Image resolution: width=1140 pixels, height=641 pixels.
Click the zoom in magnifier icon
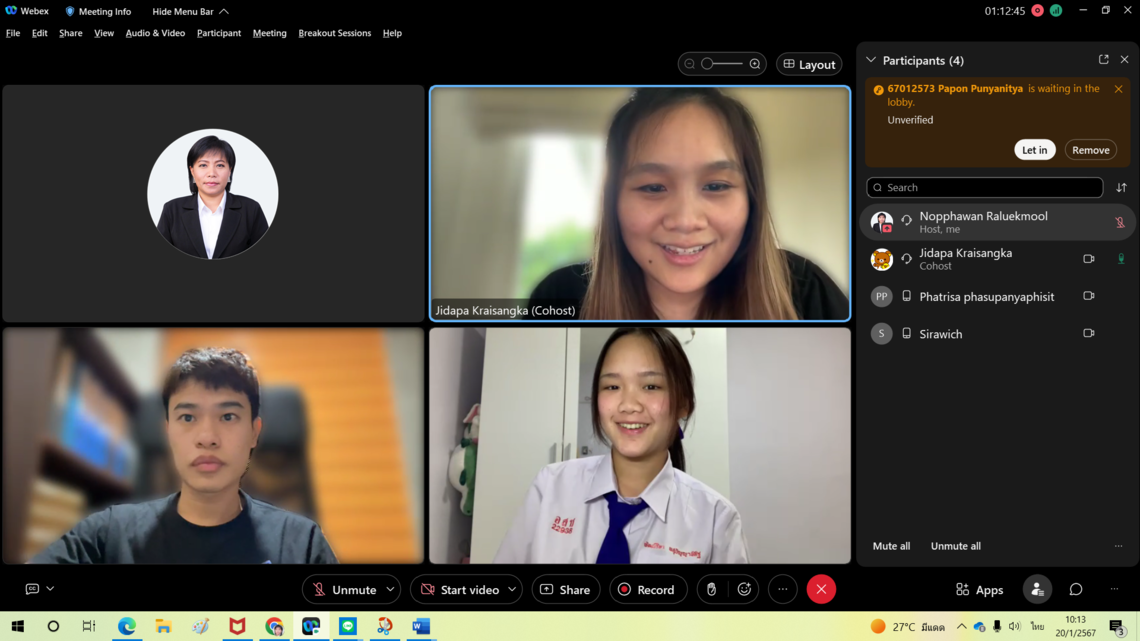[755, 64]
